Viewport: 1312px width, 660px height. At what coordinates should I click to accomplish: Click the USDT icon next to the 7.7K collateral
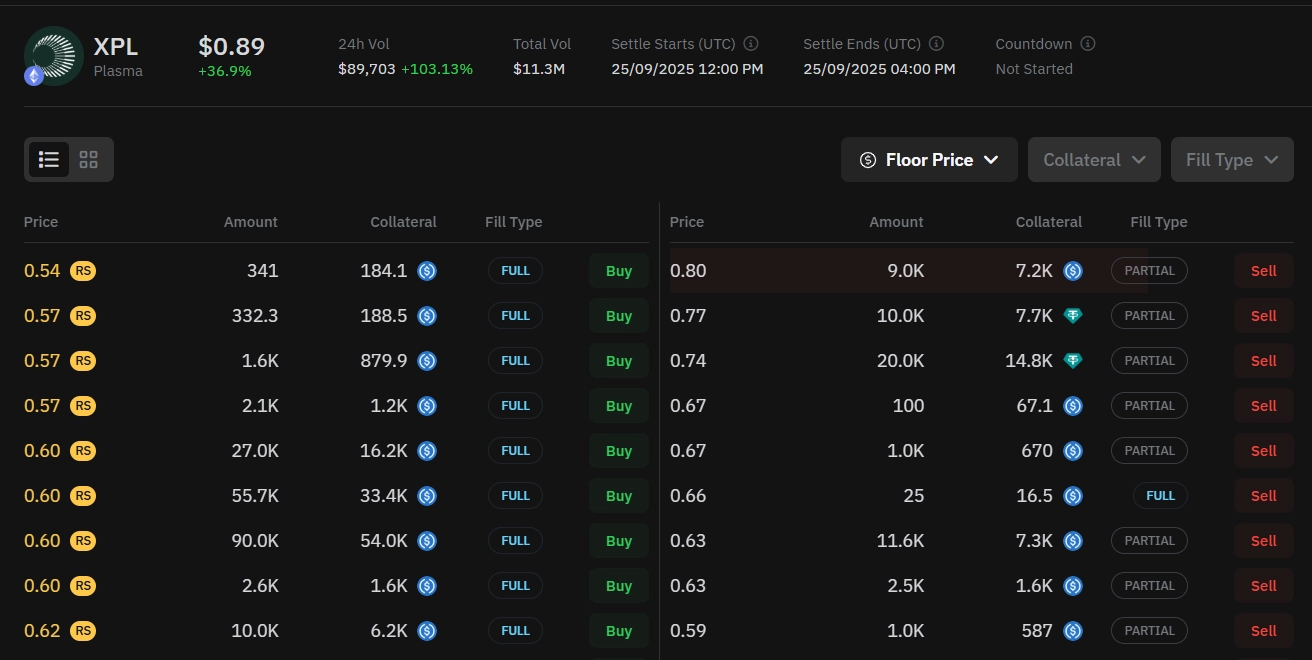click(x=1073, y=315)
